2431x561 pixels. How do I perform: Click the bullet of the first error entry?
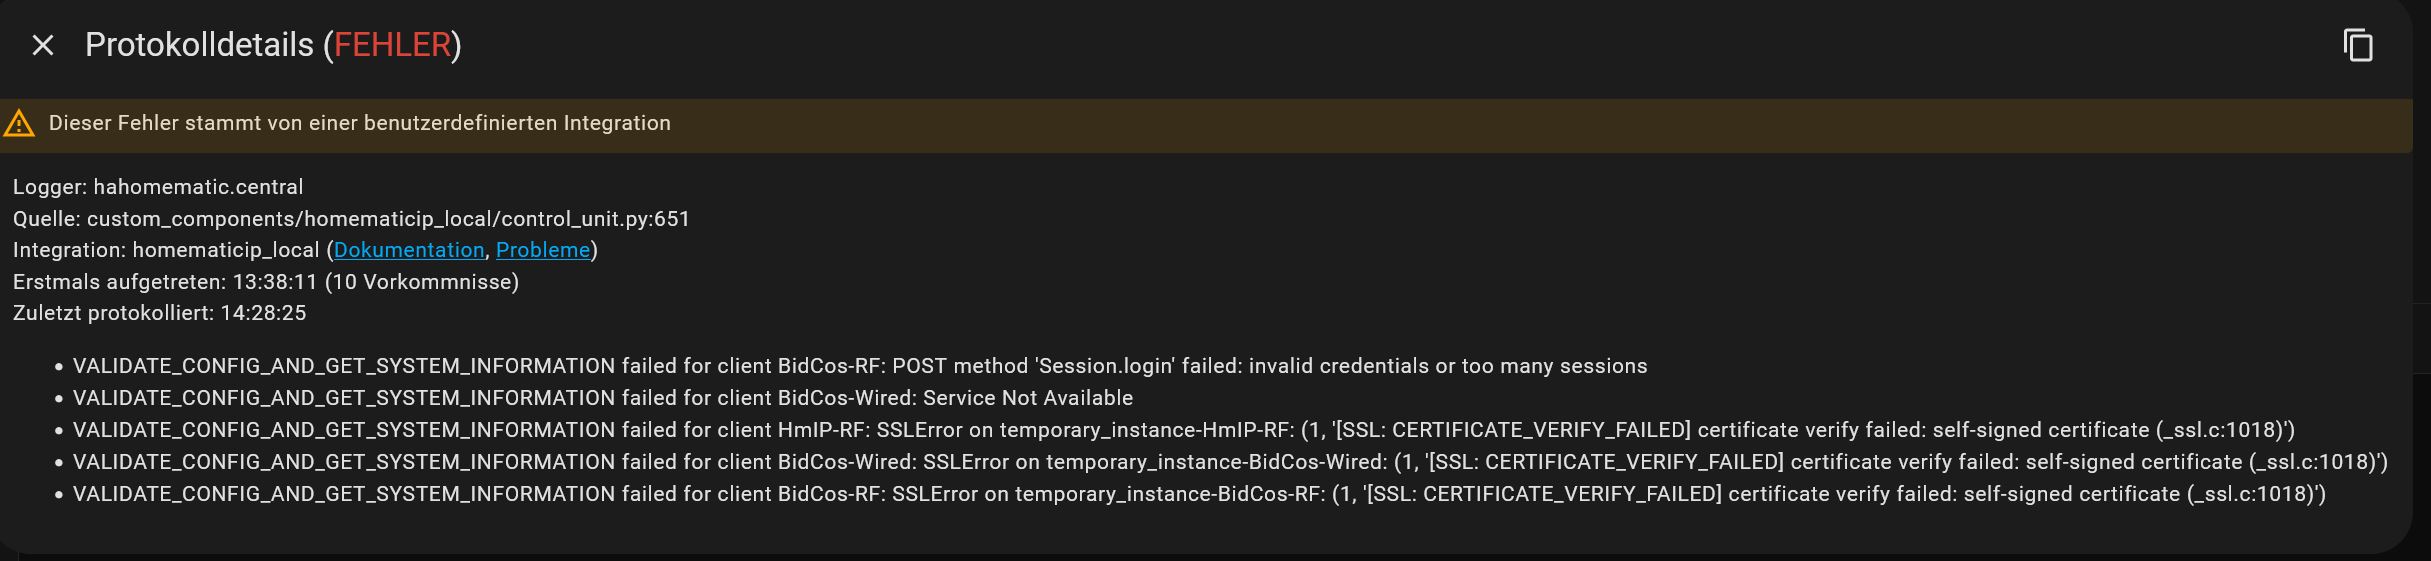coord(59,367)
